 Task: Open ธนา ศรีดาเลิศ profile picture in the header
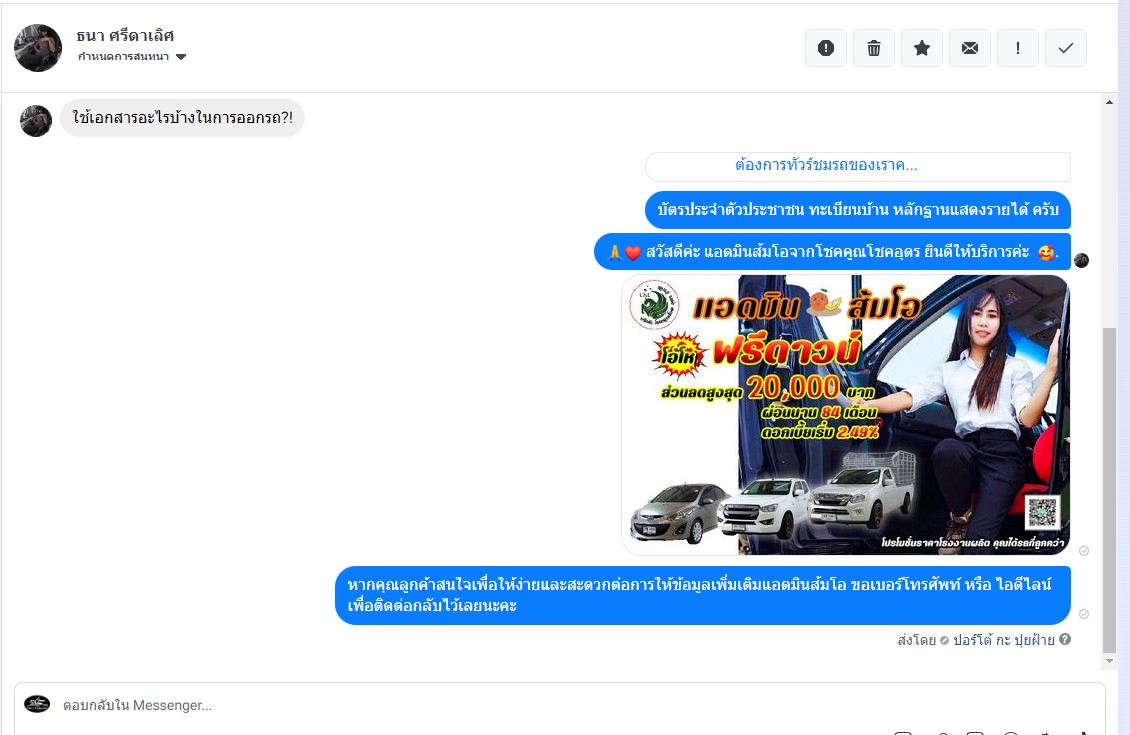[x=38, y=48]
